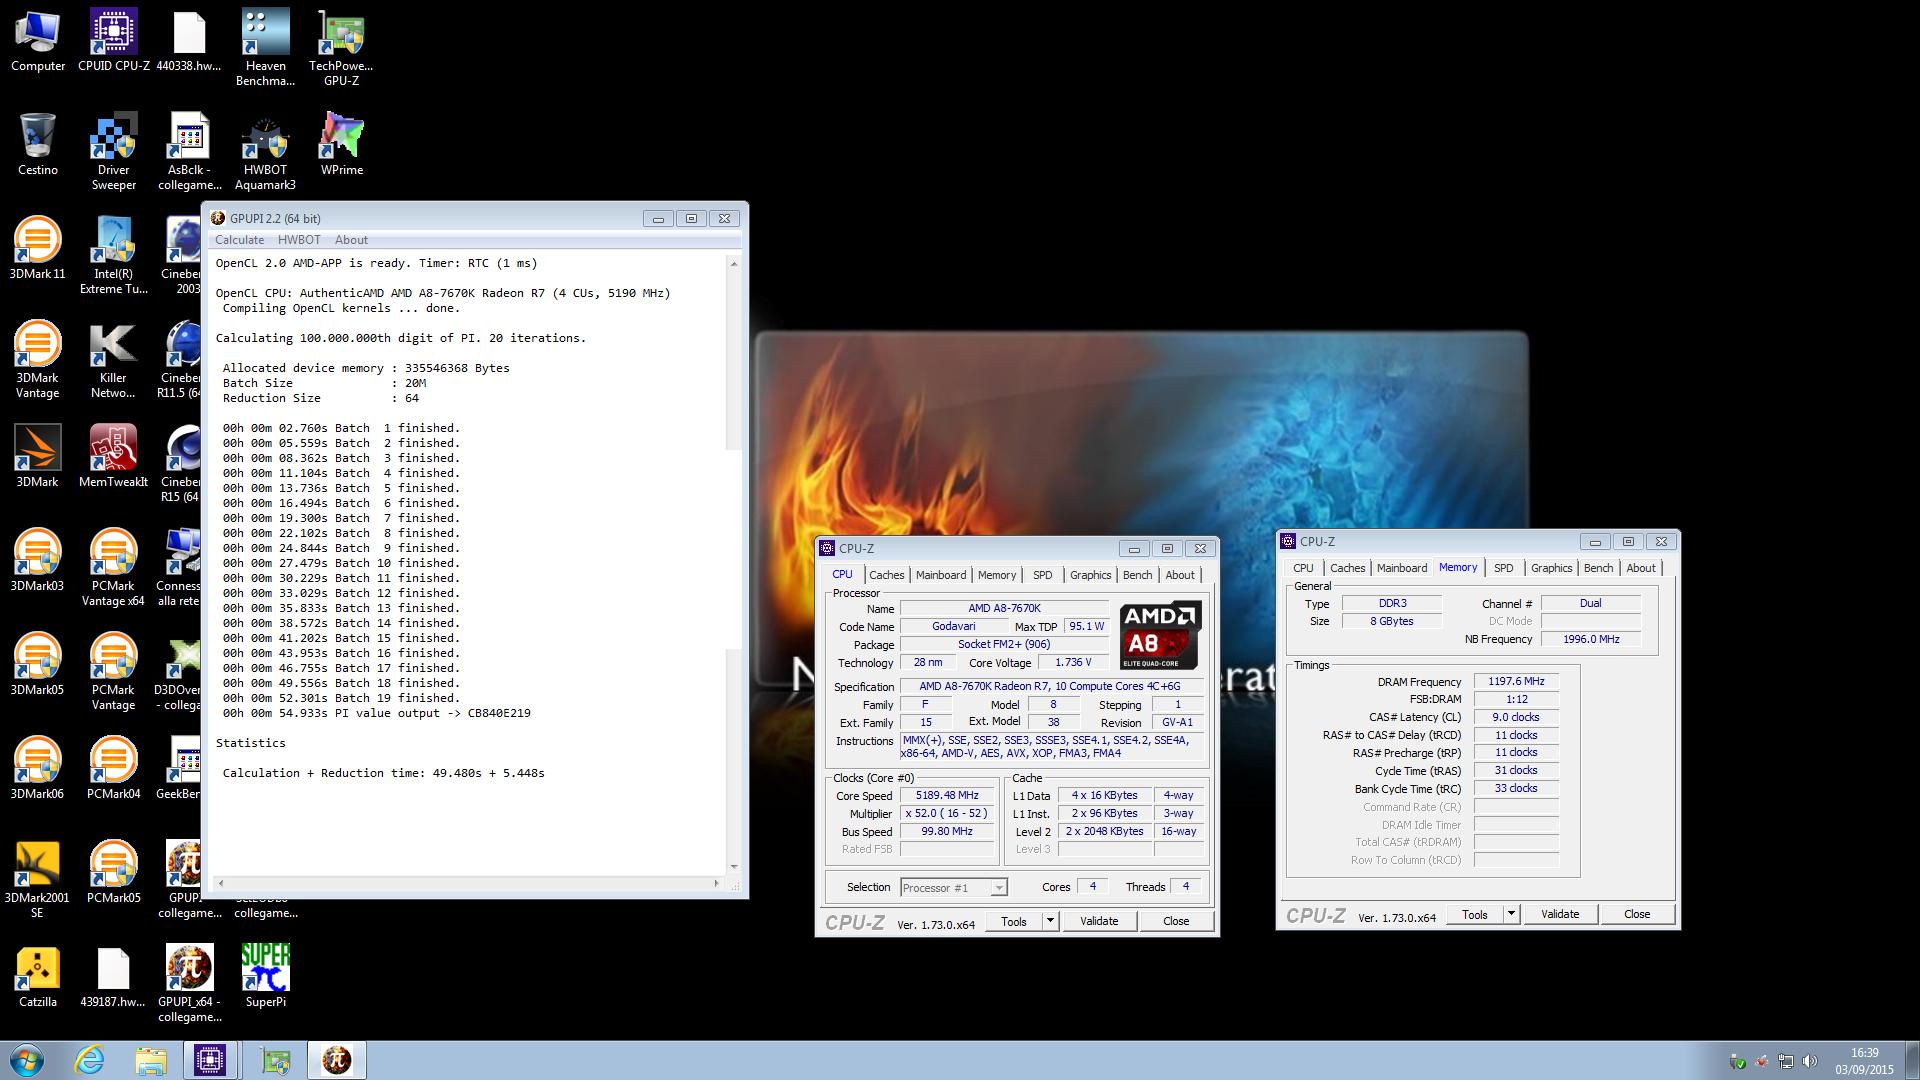Open the Computer desktop icon
Image resolution: width=1920 pixels, height=1080 pixels.
tap(38, 42)
